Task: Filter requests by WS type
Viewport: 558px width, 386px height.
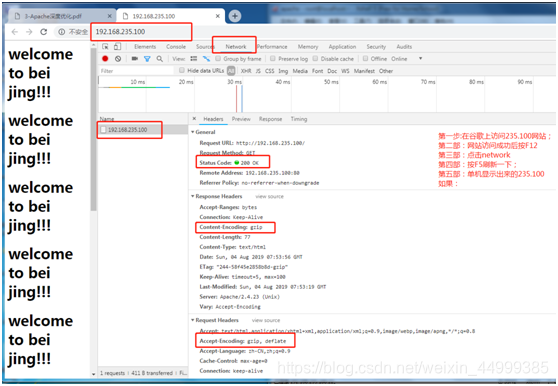Action: point(345,71)
